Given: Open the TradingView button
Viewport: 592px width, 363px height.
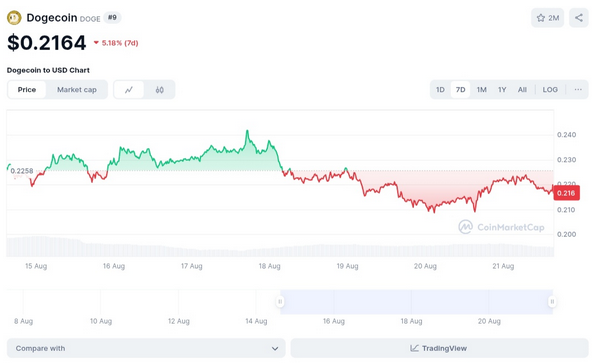Looking at the screenshot, I should (439, 348).
